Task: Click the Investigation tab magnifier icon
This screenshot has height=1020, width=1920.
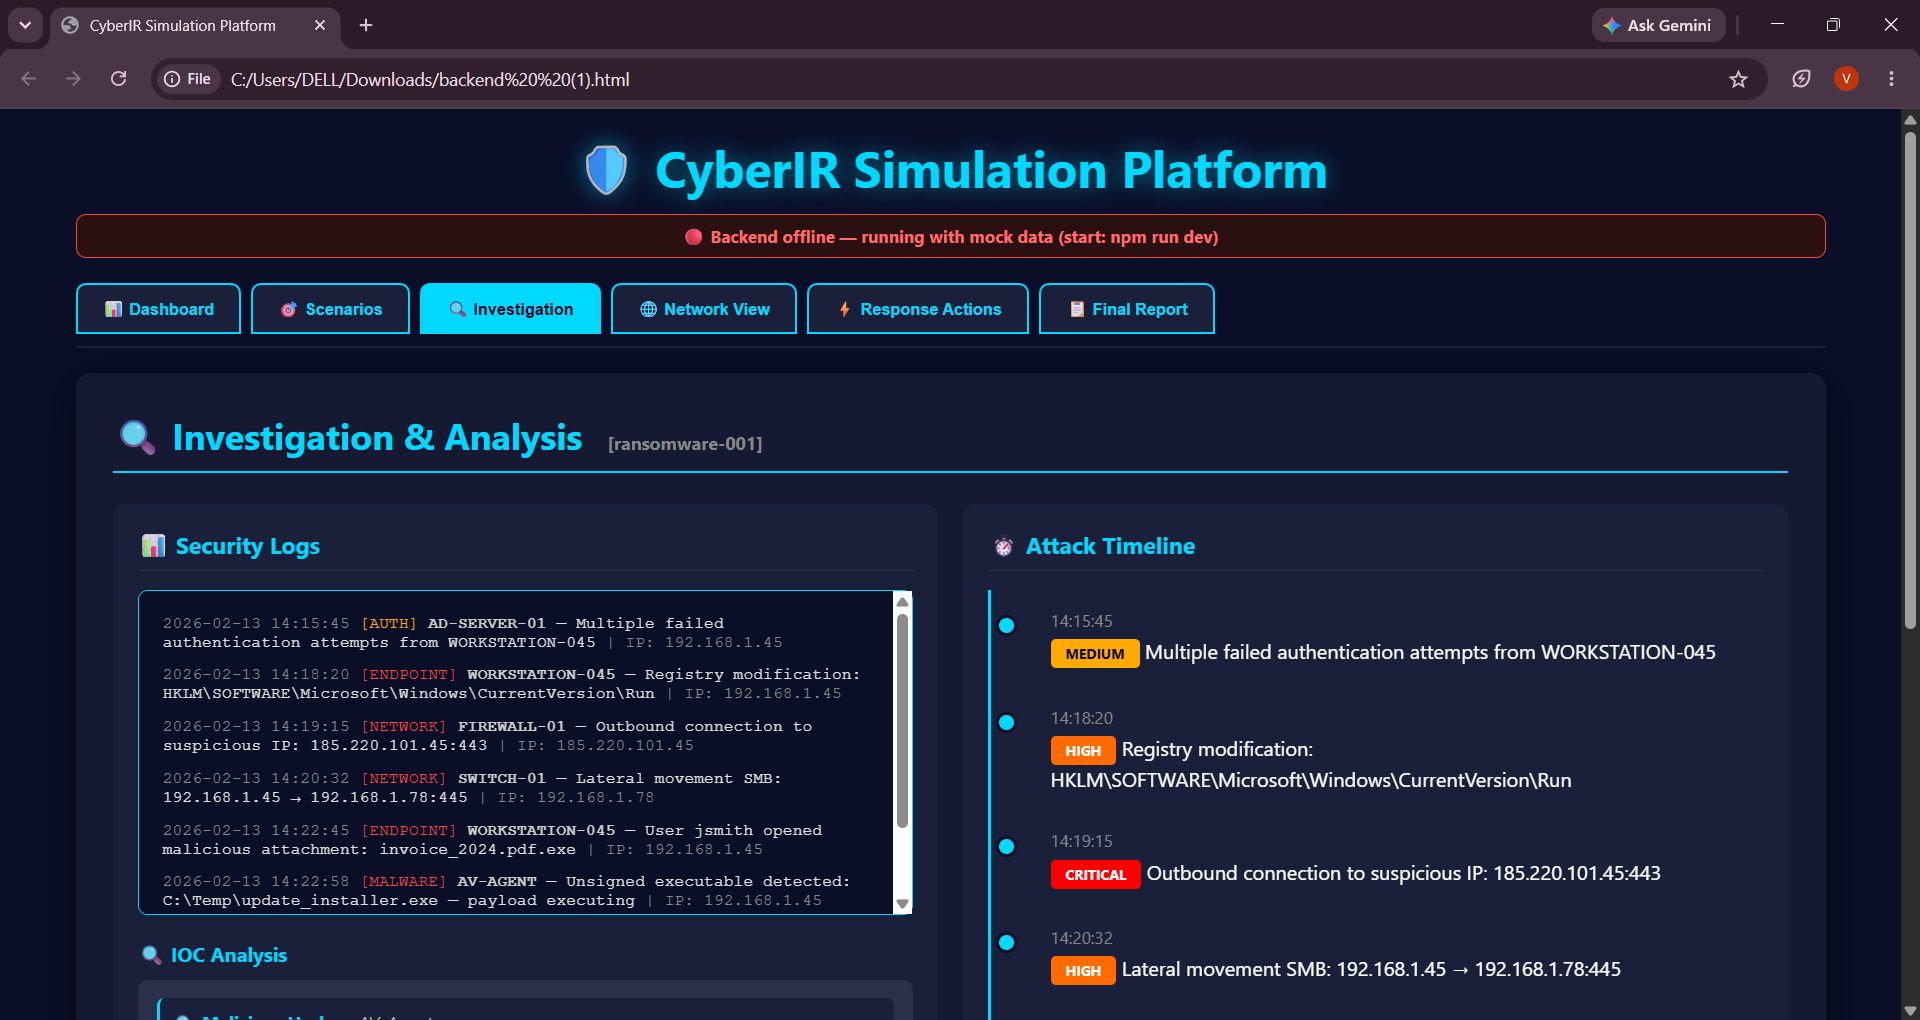Action: (x=457, y=309)
